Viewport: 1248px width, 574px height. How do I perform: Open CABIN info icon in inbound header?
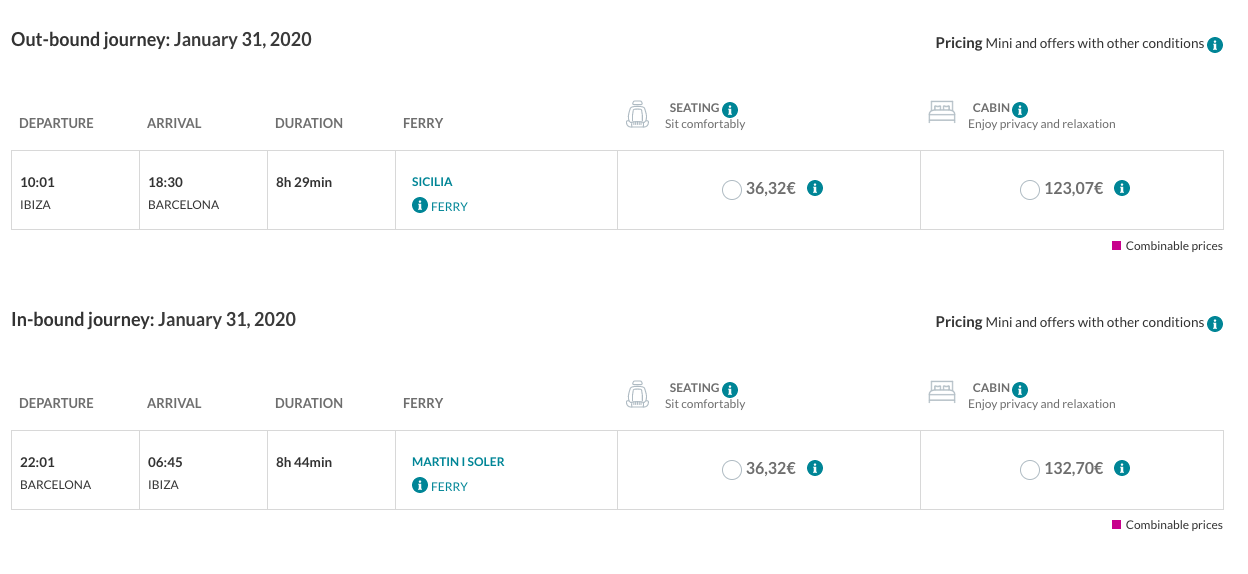coord(1020,389)
